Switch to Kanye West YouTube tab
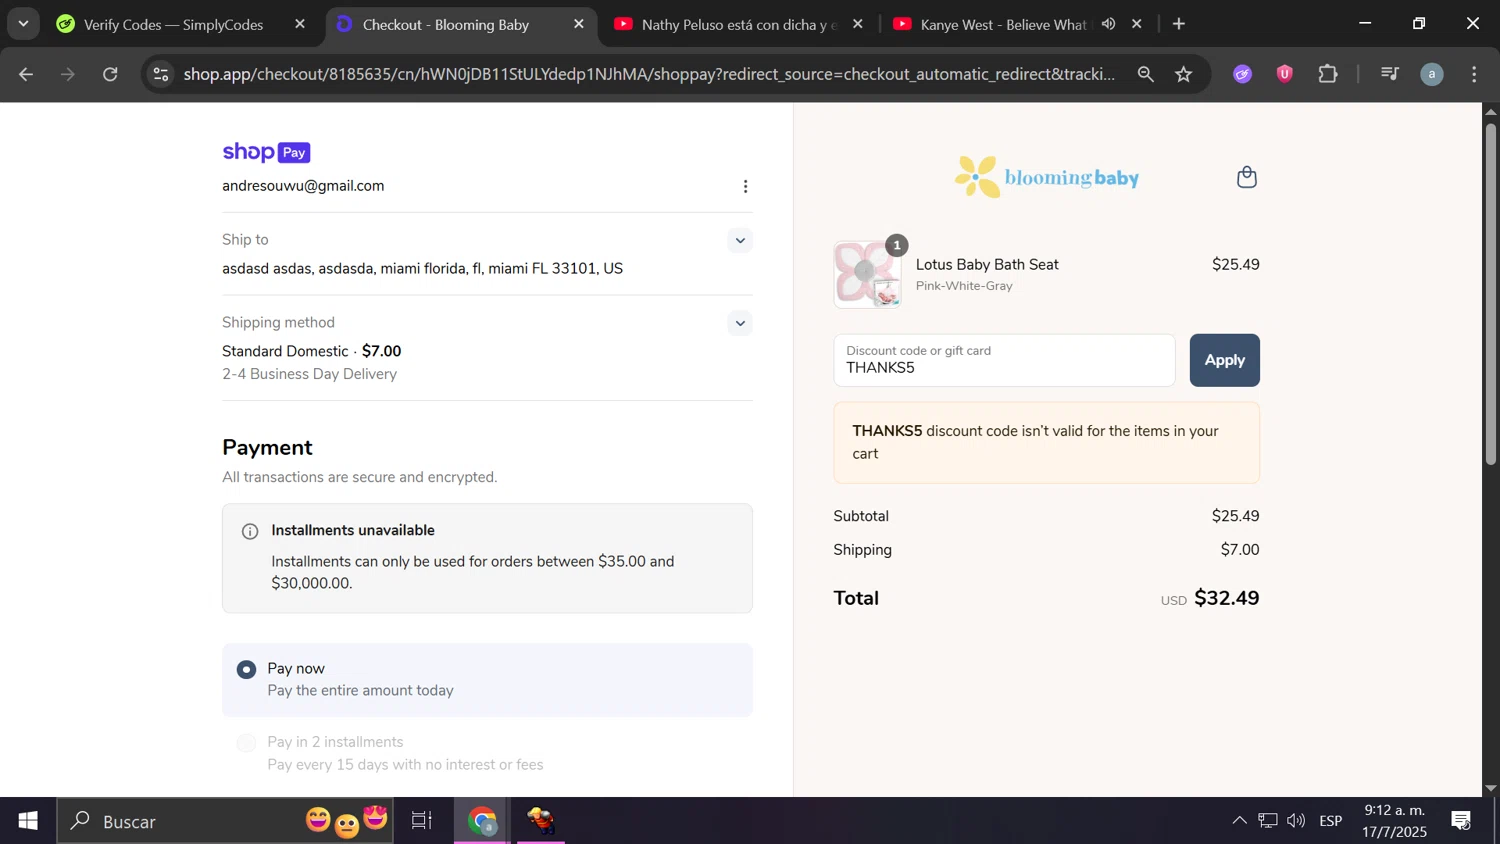 (1002, 24)
